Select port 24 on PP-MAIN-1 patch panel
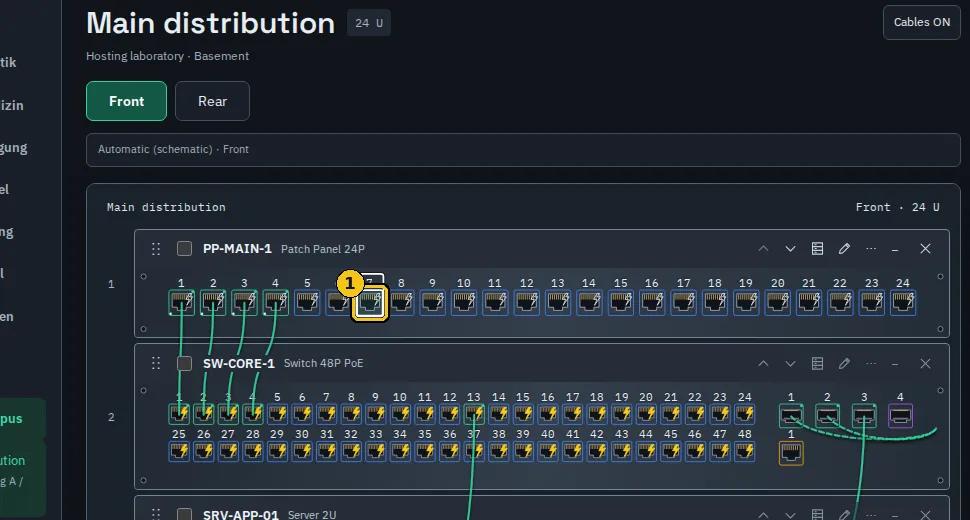 coord(903,303)
